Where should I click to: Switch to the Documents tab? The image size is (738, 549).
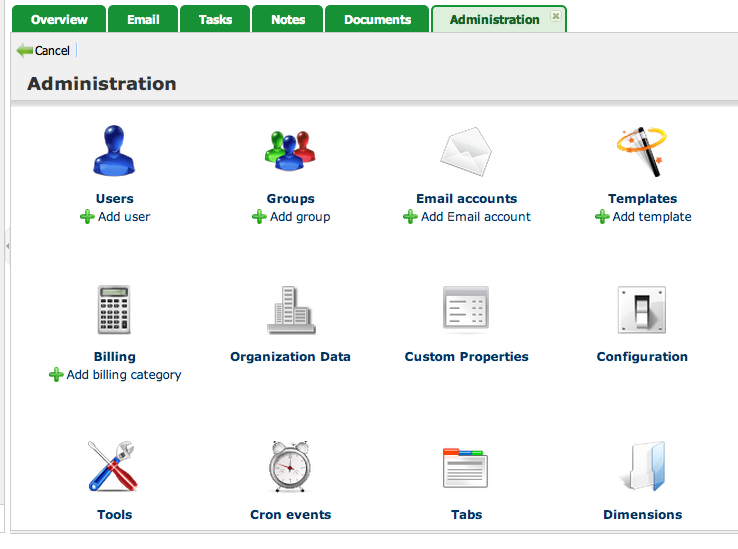pos(377,19)
